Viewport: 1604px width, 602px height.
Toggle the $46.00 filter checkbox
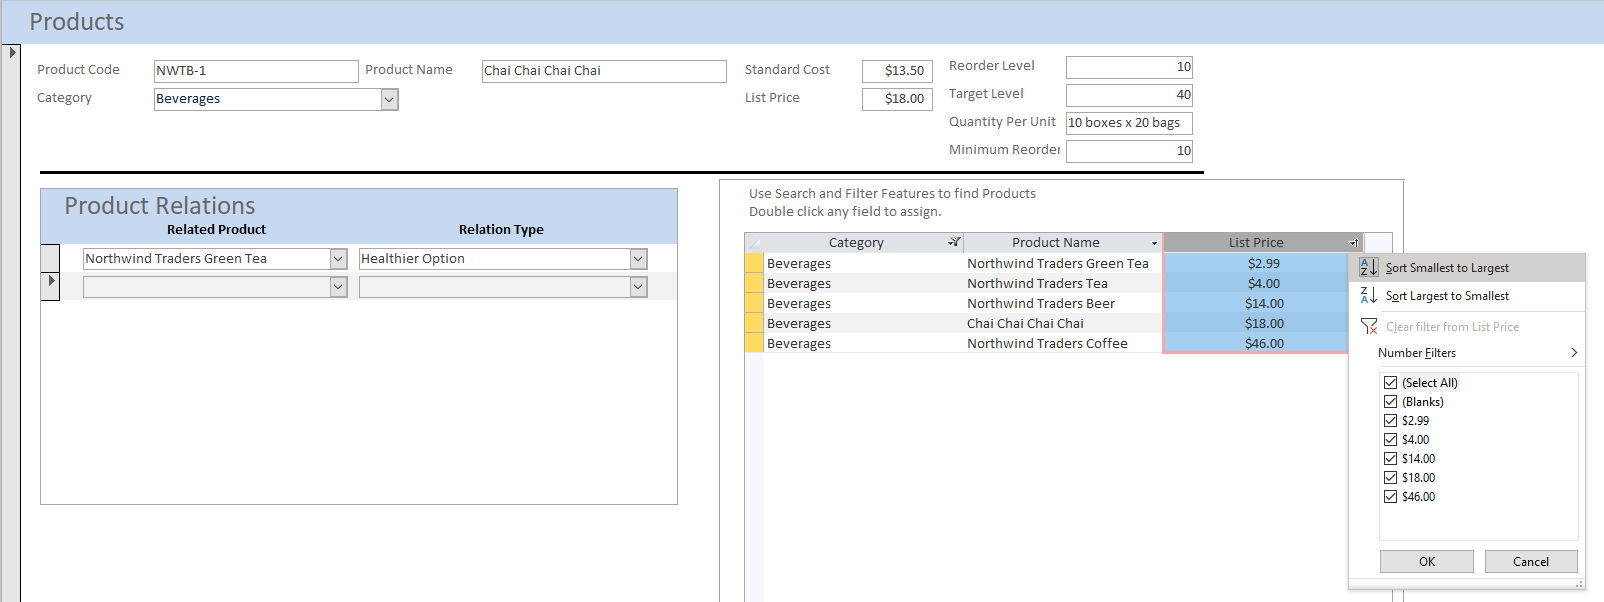(1390, 496)
